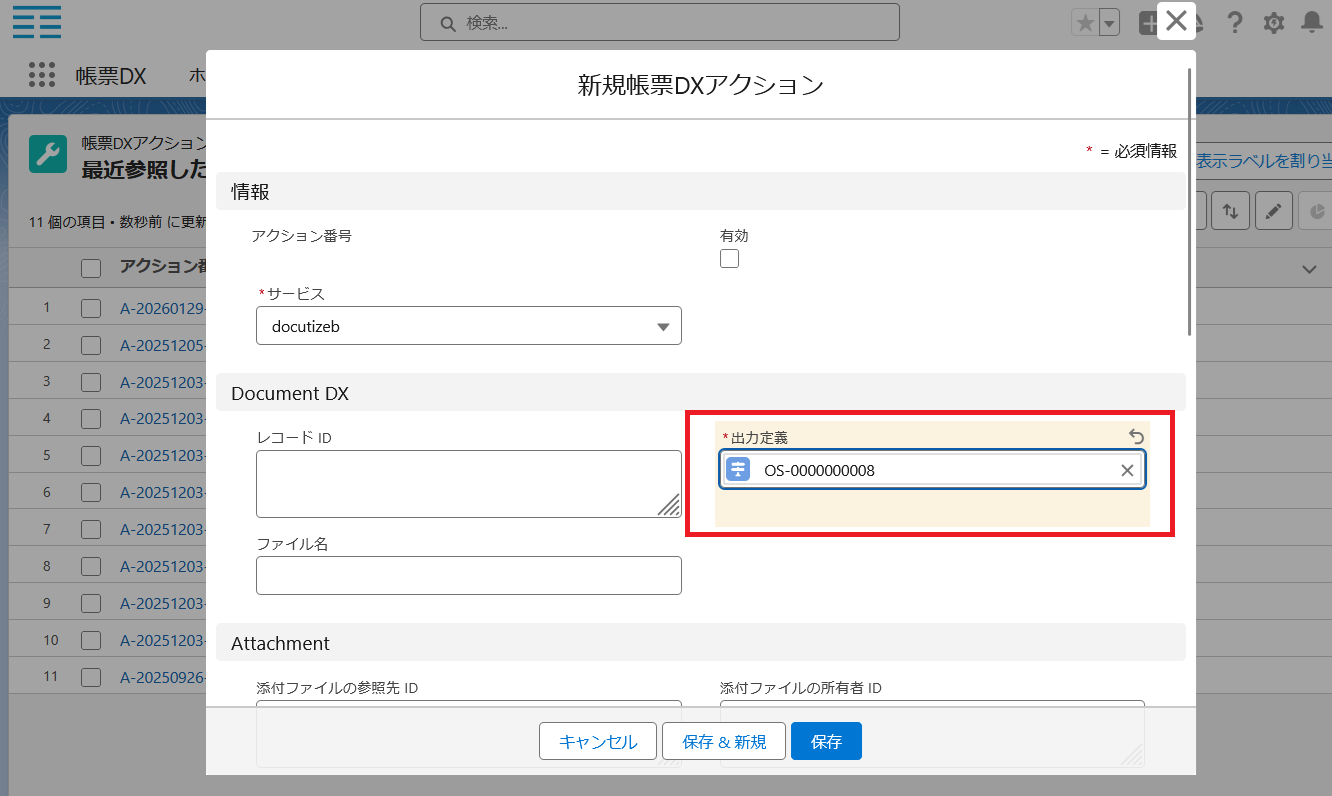The width and height of the screenshot is (1332, 796).
Task: Open the help question mark menu
Action: (x=1235, y=23)
